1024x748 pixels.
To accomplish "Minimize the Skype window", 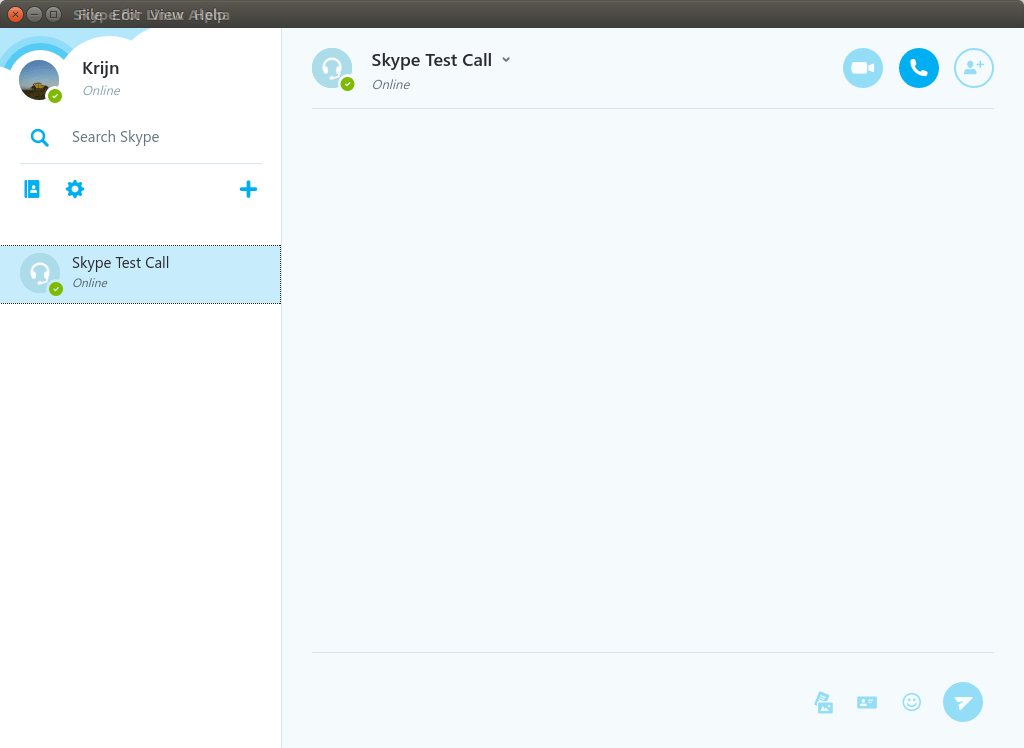I will click(x=35, y=14).
